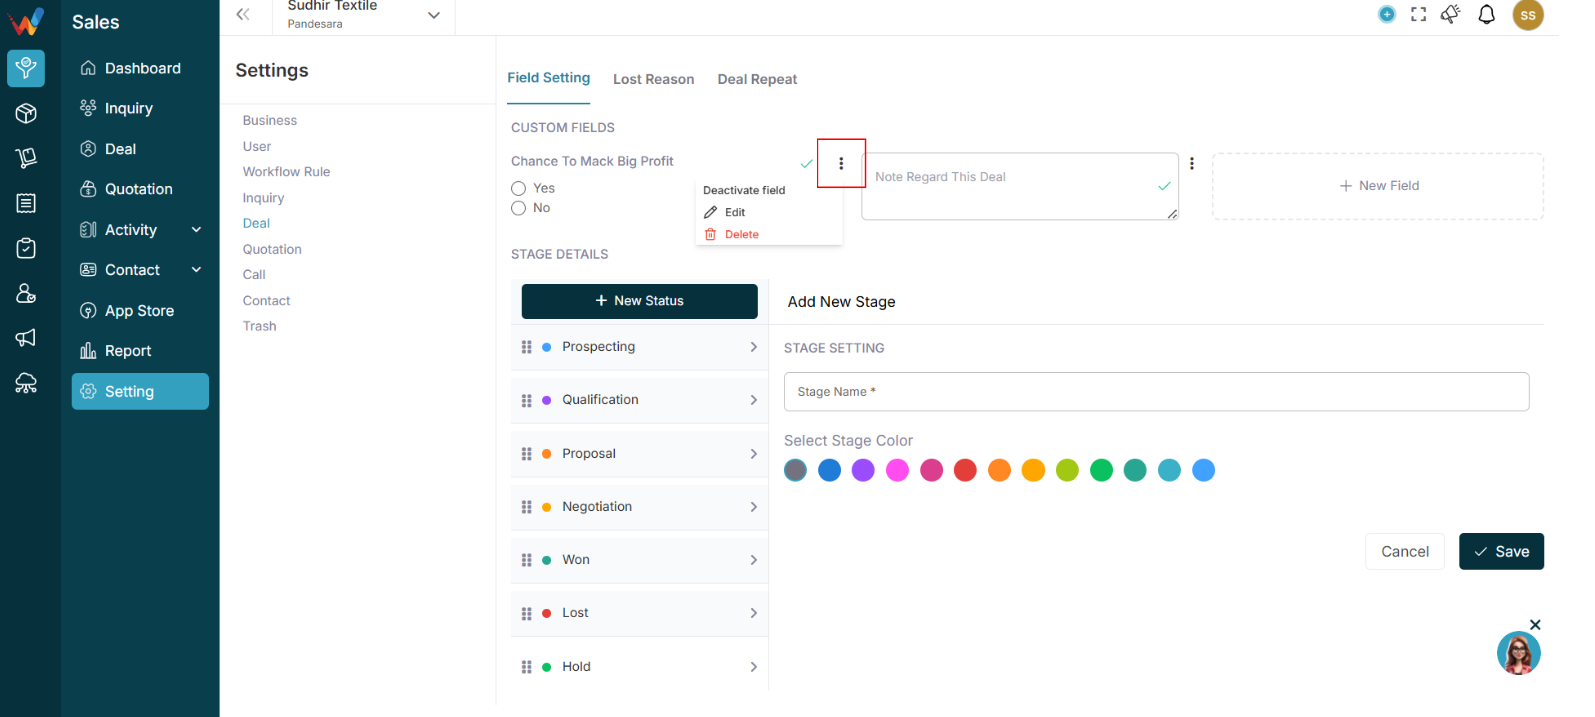Image resolution: width=1595 pixels, height=717 pixels.
Task: Switch to the Lost Reason tab
Action: click(x=653, y=79)
